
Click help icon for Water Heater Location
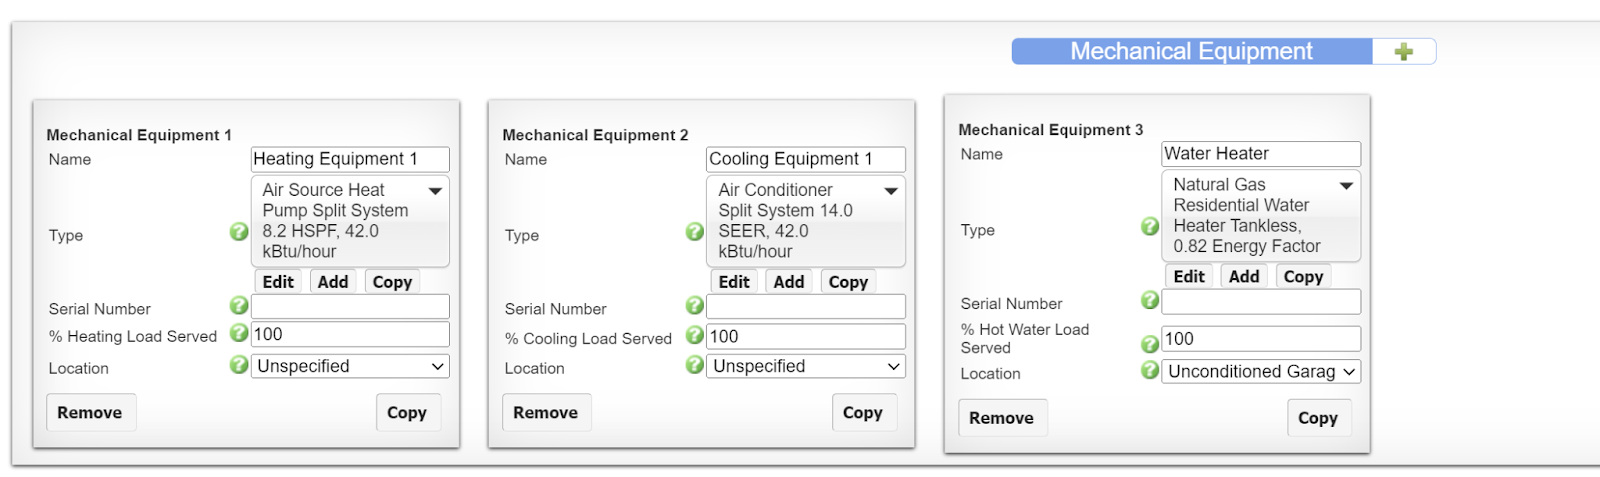(x=1150, y=370)
